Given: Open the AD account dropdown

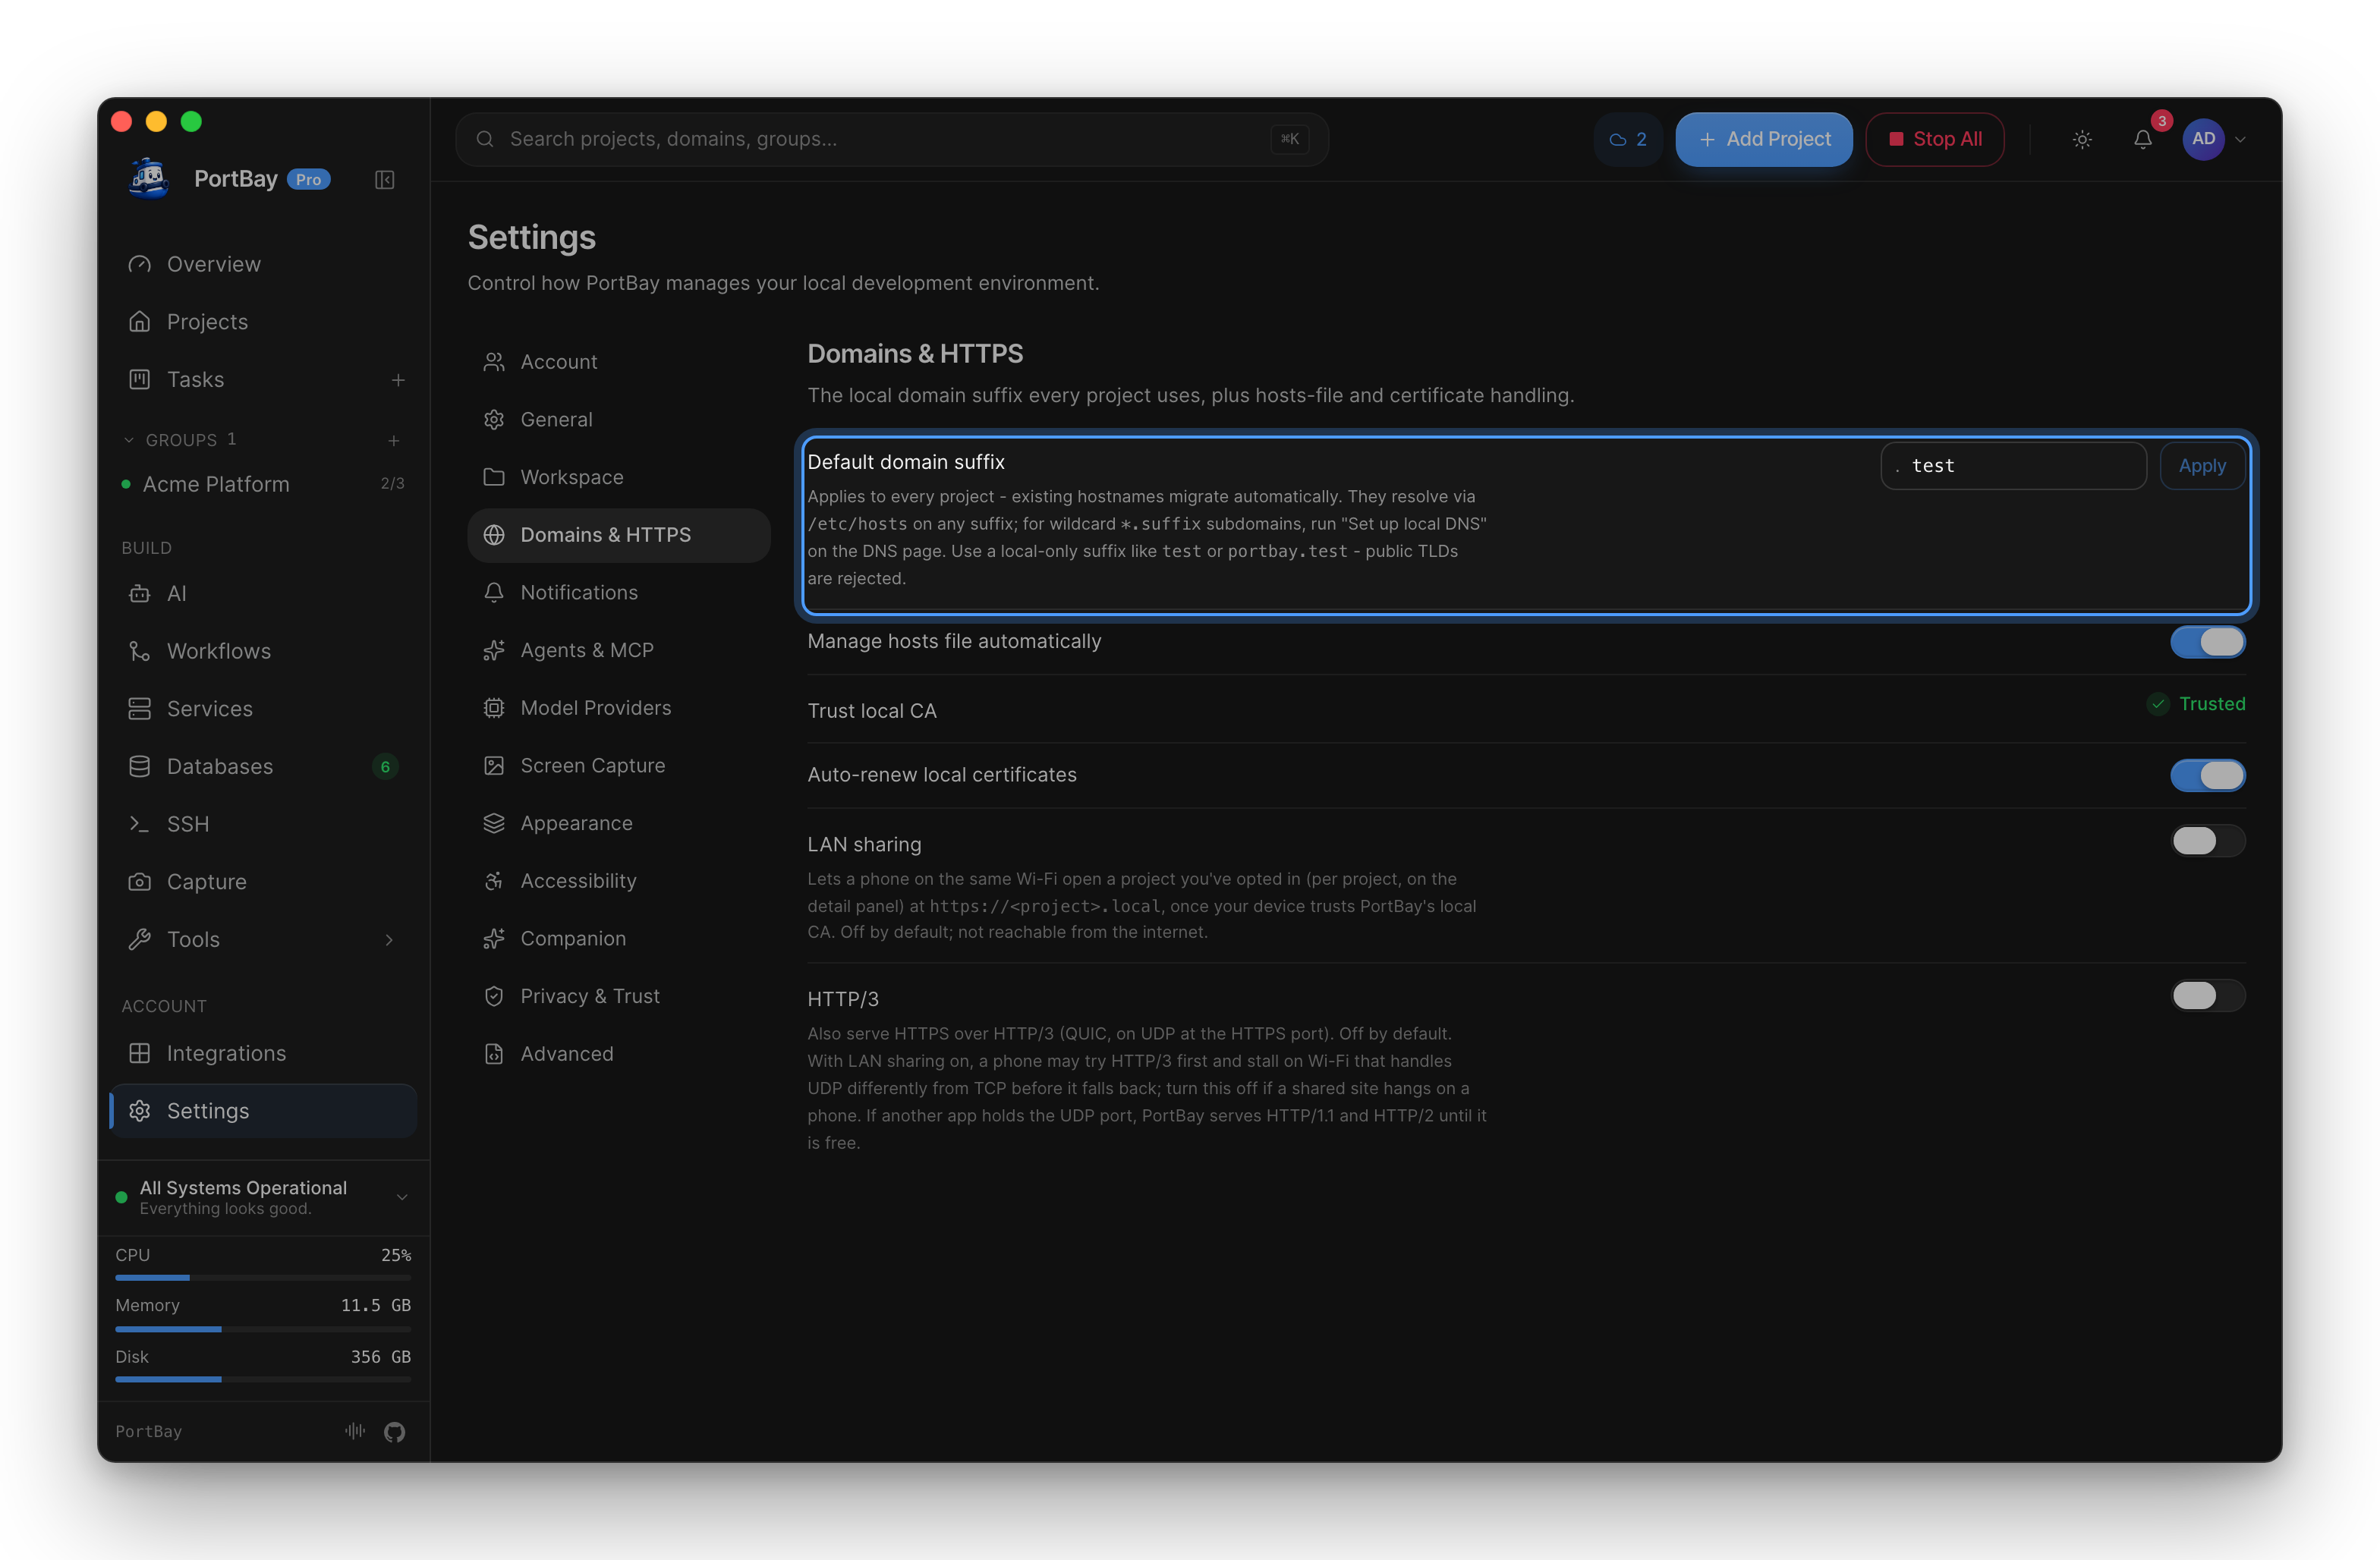Looking at the screenshot, I should pos(2214,140).
